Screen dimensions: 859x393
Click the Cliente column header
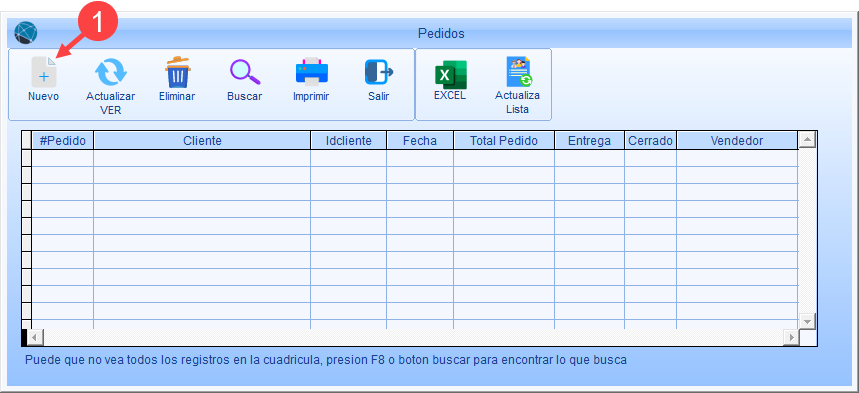202,141
